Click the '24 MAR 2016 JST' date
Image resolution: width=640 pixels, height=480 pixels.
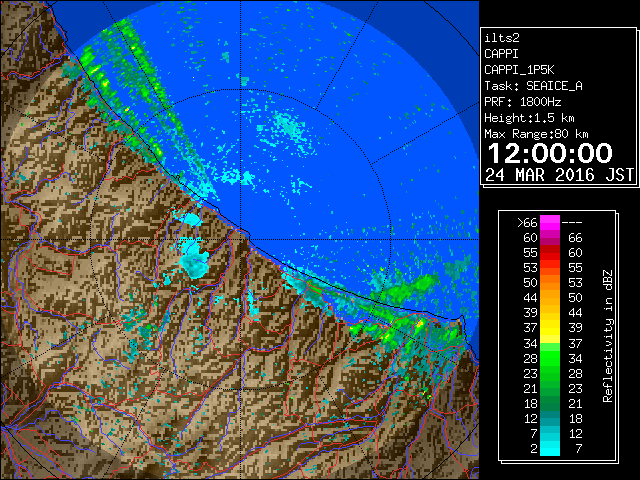560,175
